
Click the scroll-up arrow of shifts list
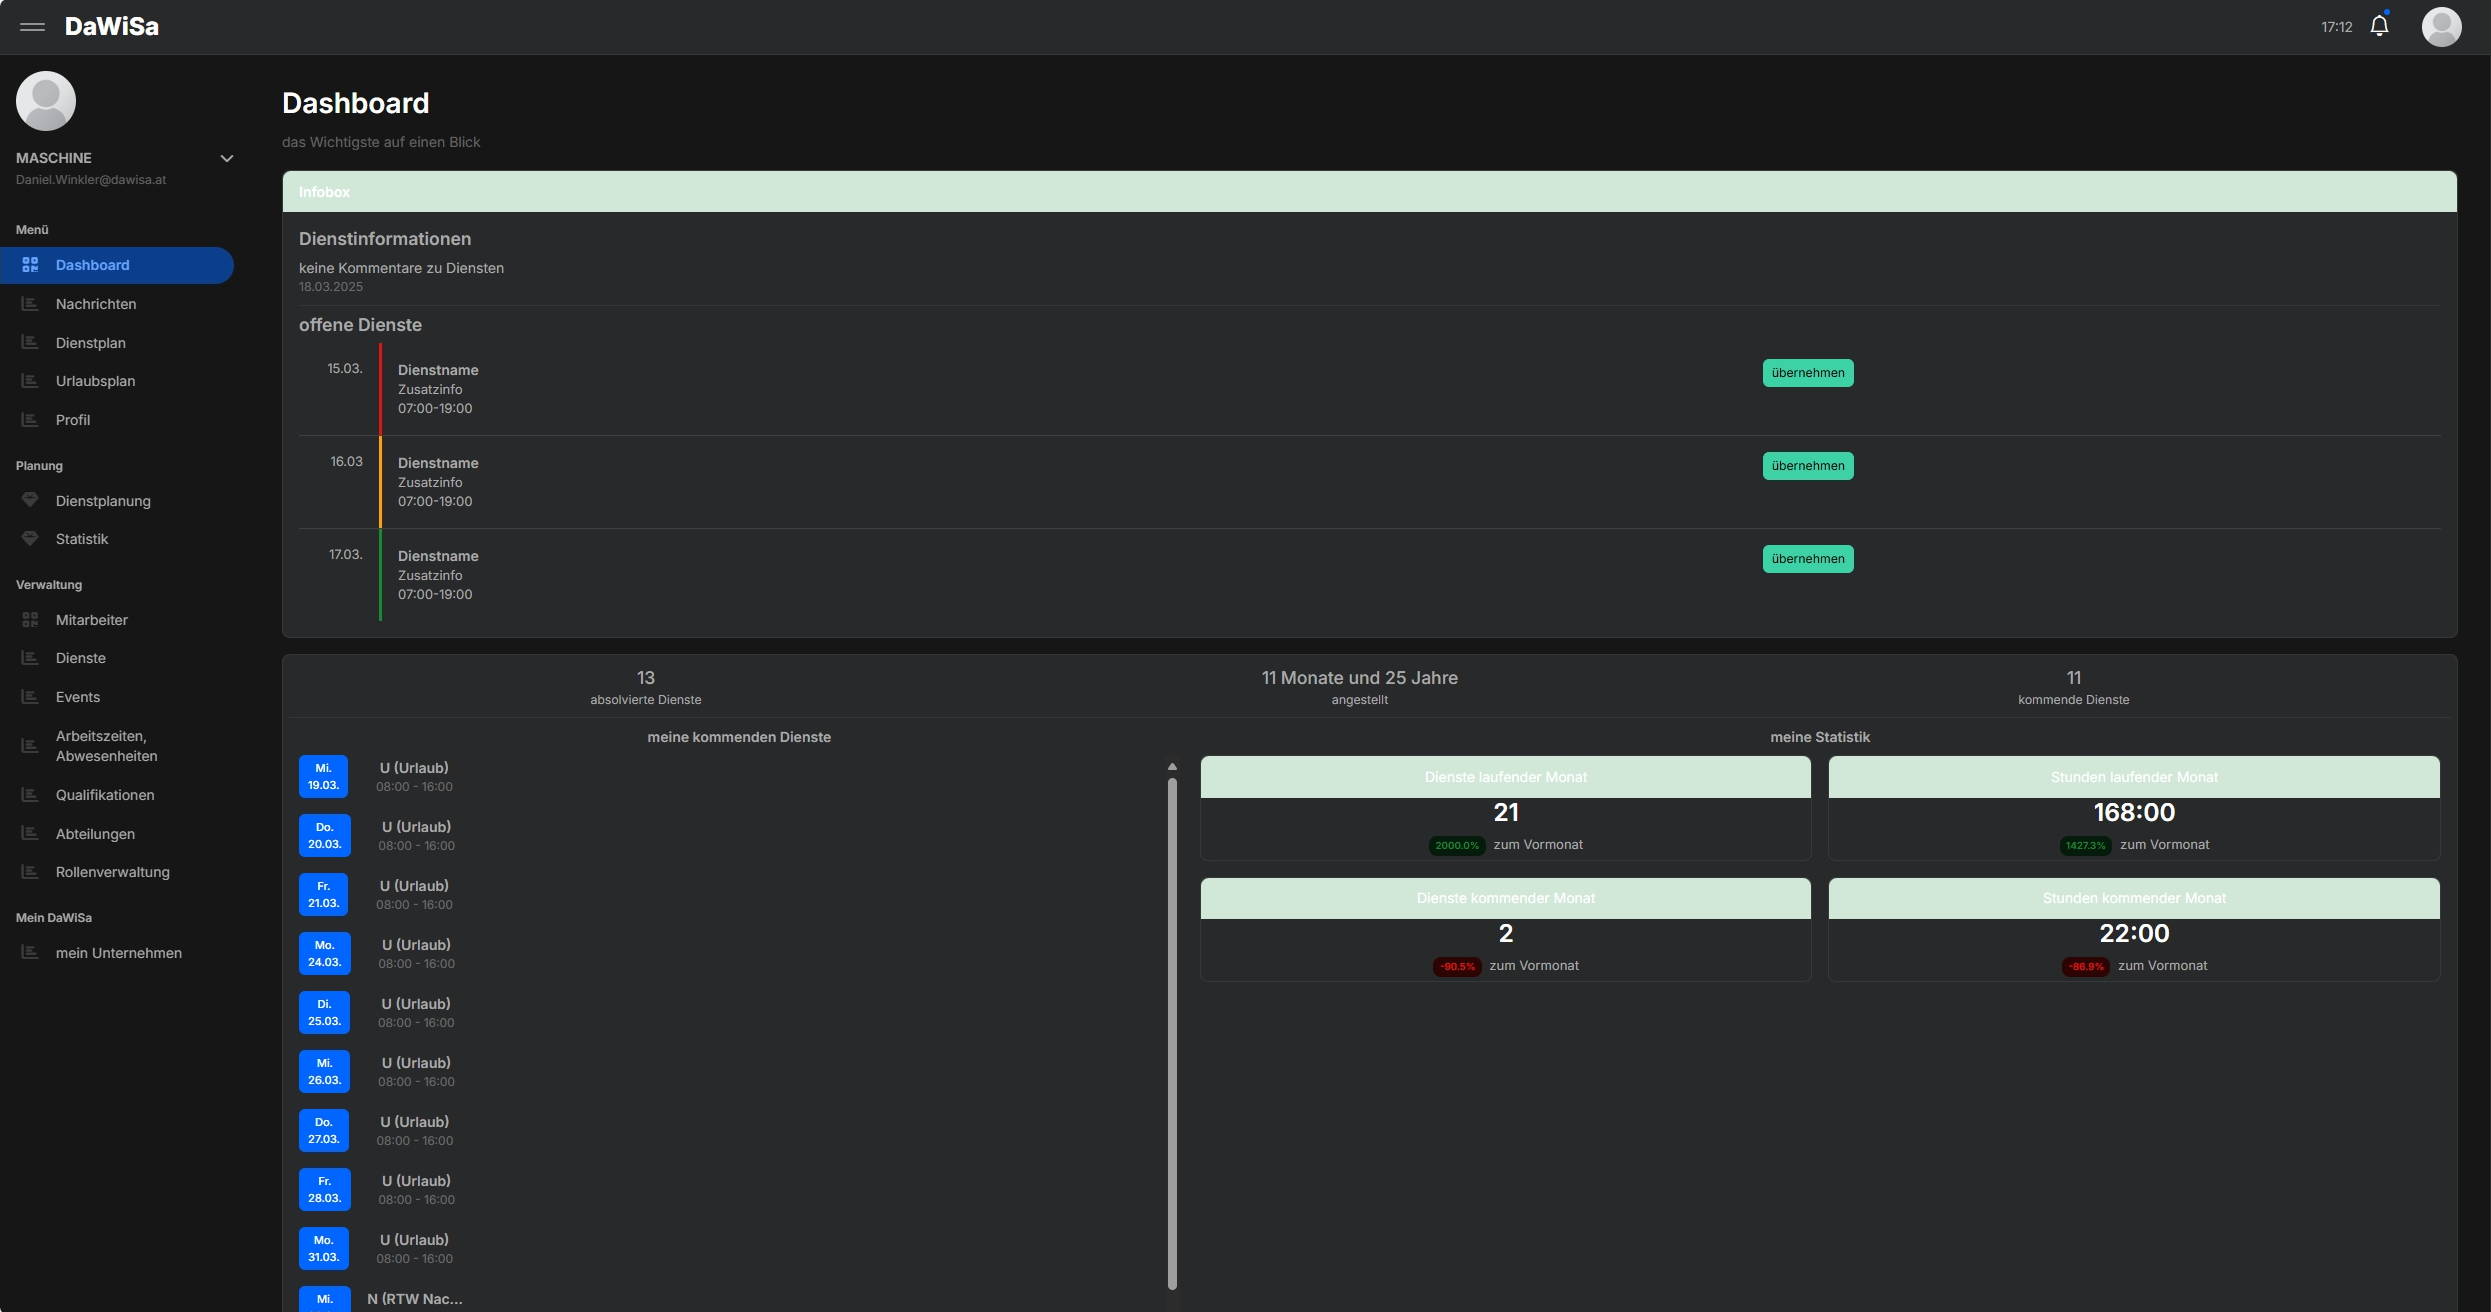pyautogui.click(x=1172, y=767)
